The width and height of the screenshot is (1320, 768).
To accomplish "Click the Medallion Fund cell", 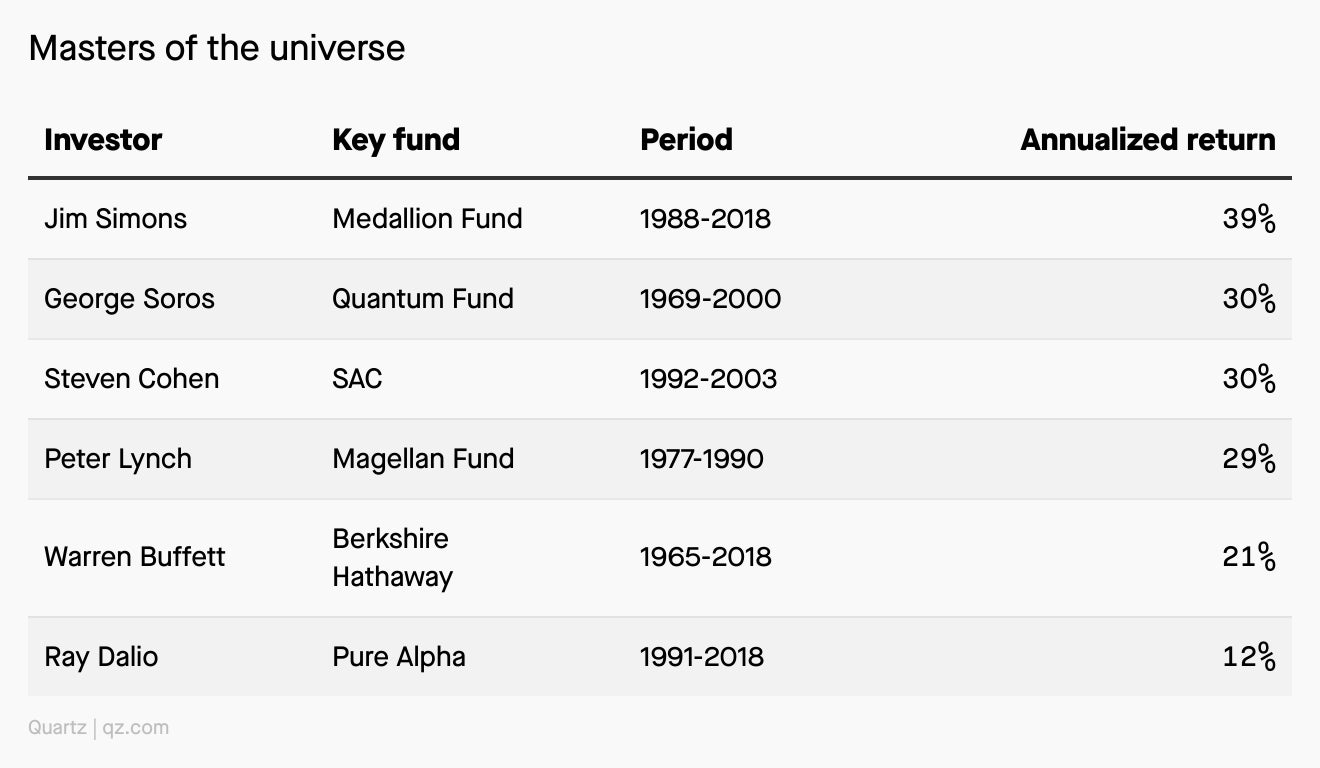I will point(427,219).
